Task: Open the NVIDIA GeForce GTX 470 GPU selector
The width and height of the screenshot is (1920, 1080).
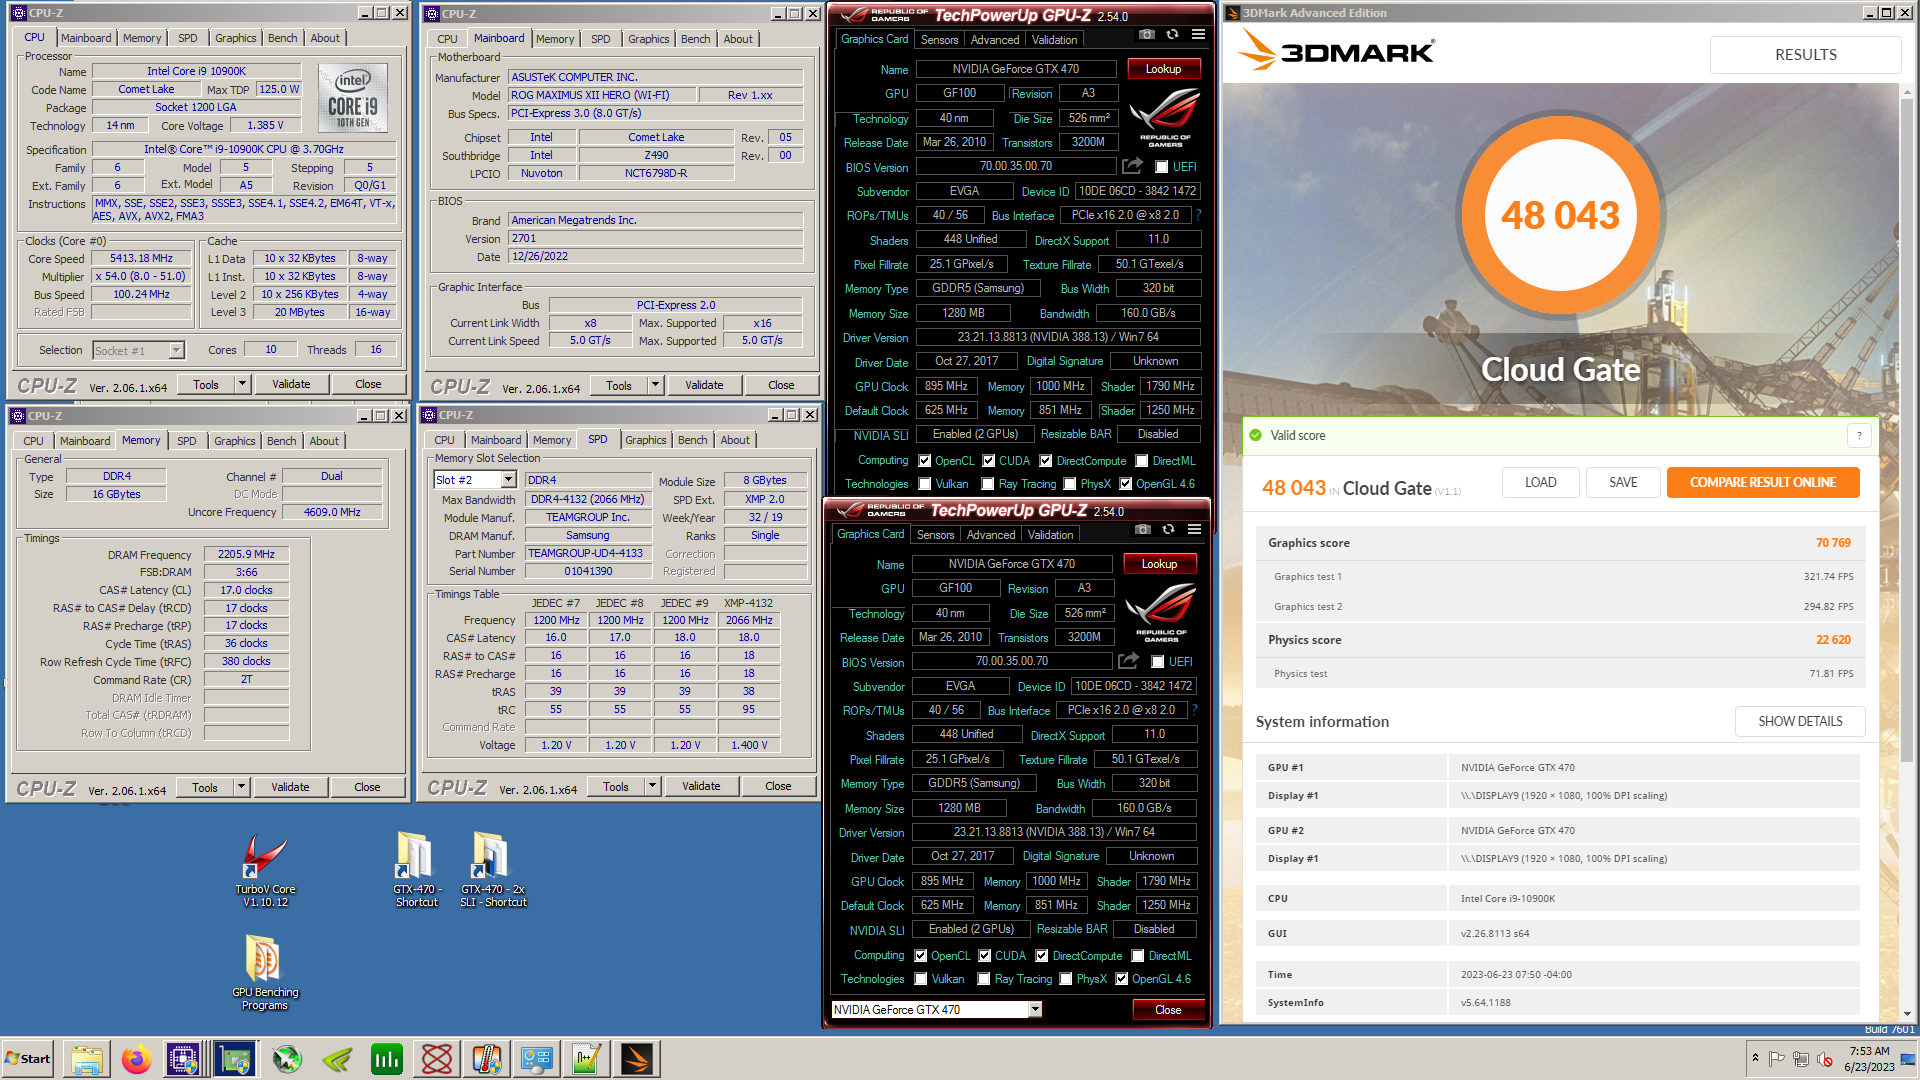Action: click(937, 1009)
